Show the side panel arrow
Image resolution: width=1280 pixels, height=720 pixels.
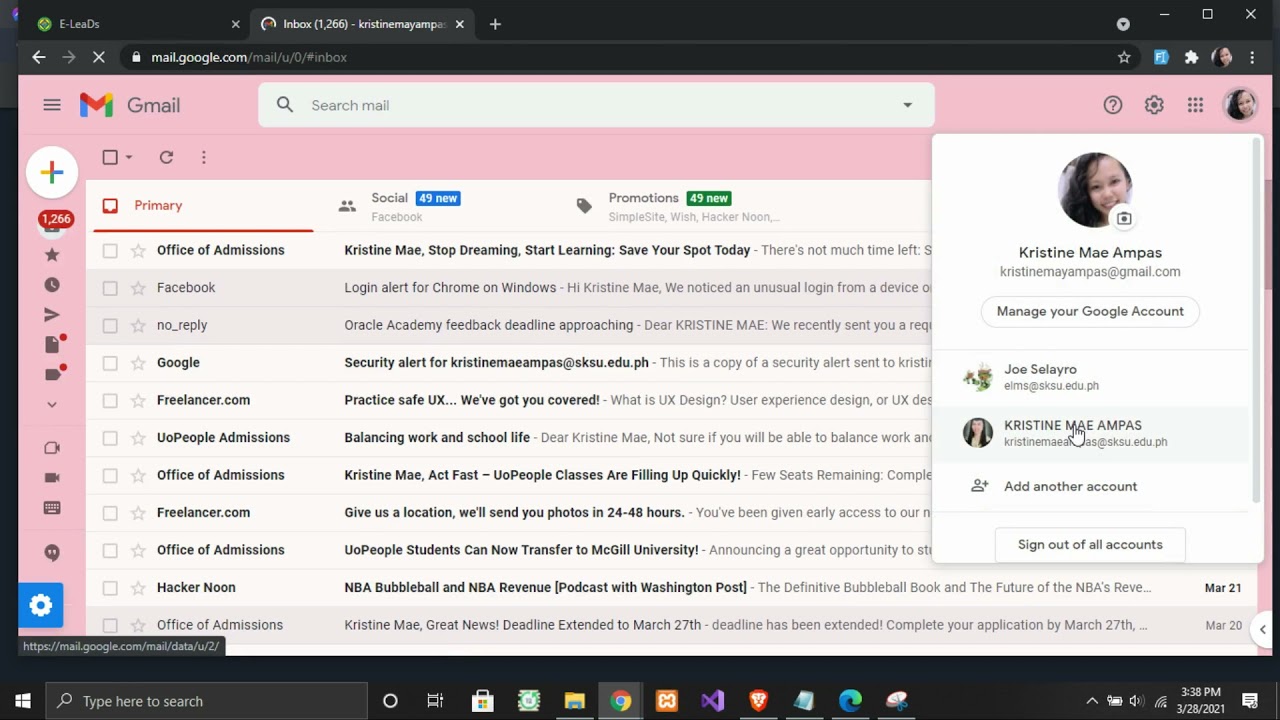click(1263, 629)
